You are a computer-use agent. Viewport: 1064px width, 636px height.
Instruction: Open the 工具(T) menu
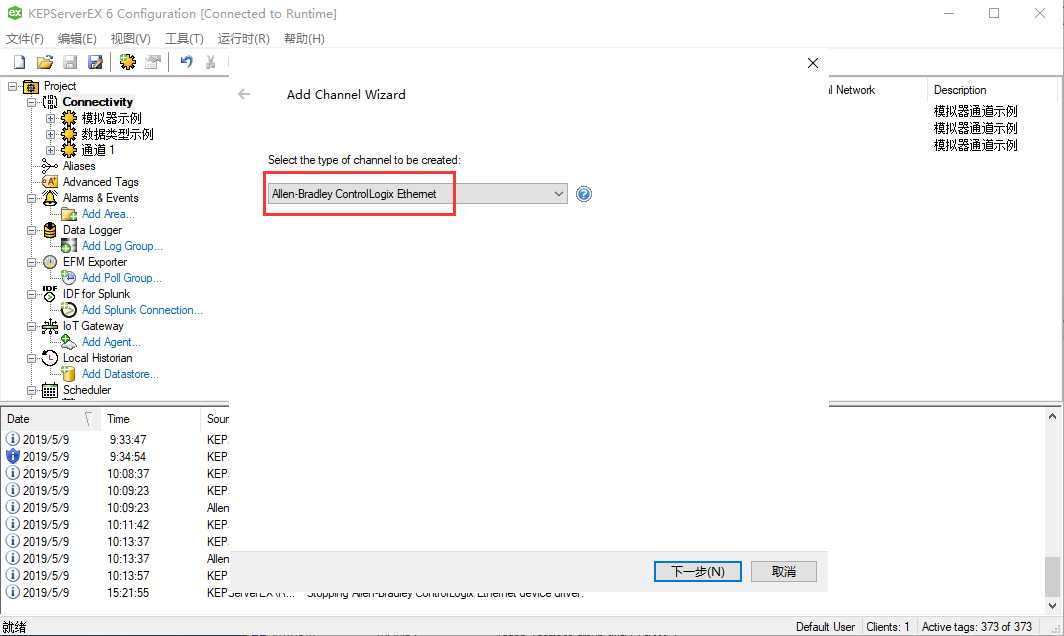click(x=184, y=39)
